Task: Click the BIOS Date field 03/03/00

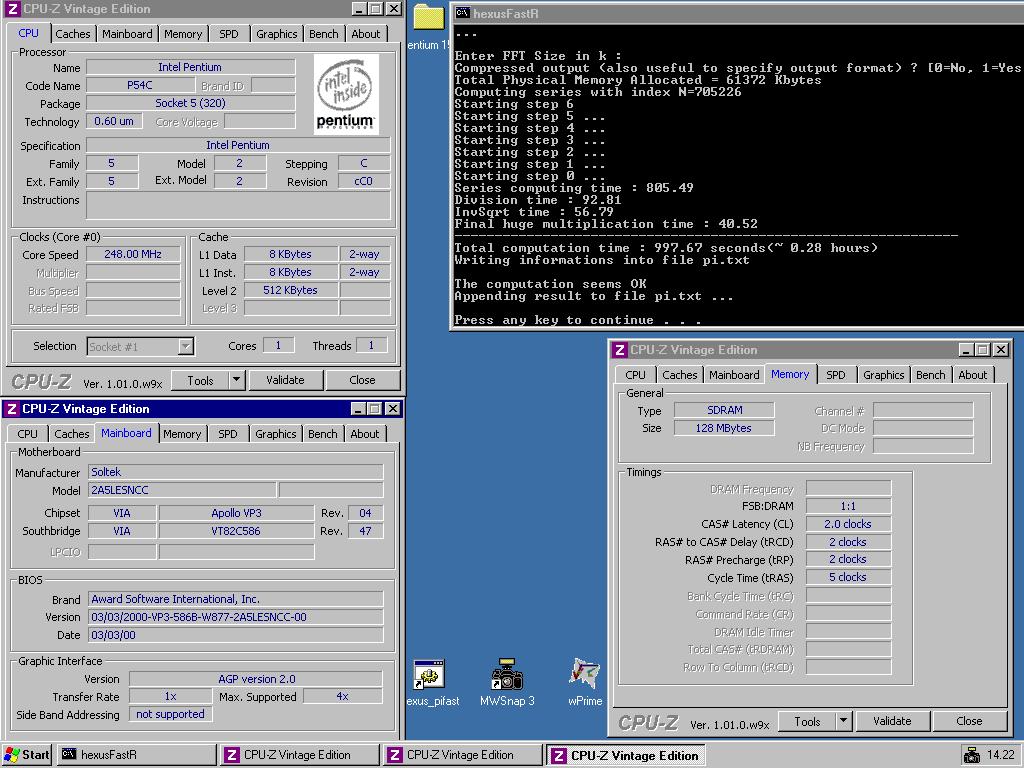Action: tap(236, 635)
